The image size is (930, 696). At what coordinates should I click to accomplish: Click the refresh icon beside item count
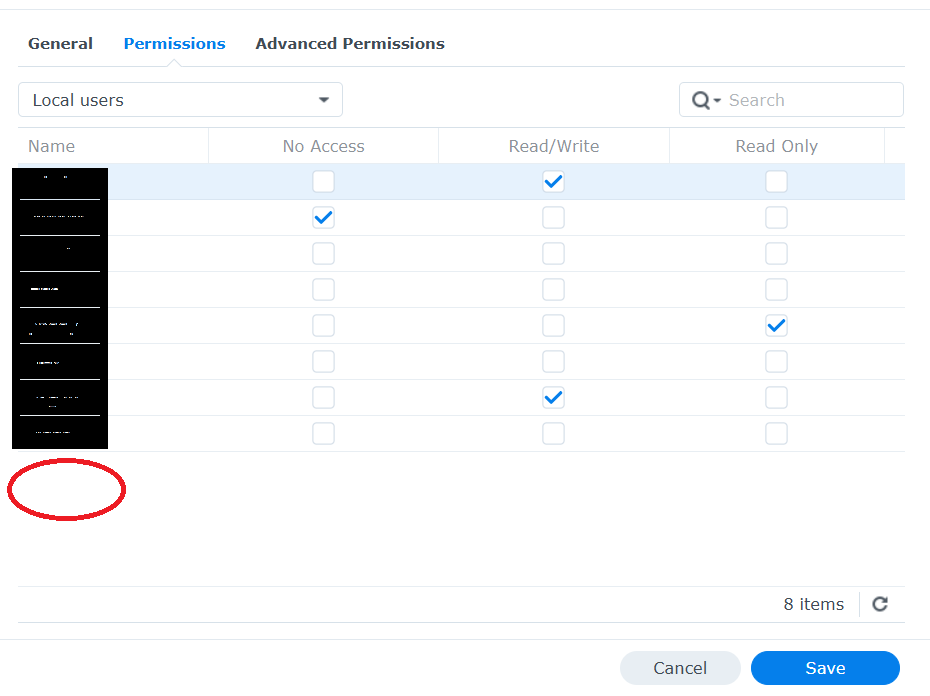point(880,604)
